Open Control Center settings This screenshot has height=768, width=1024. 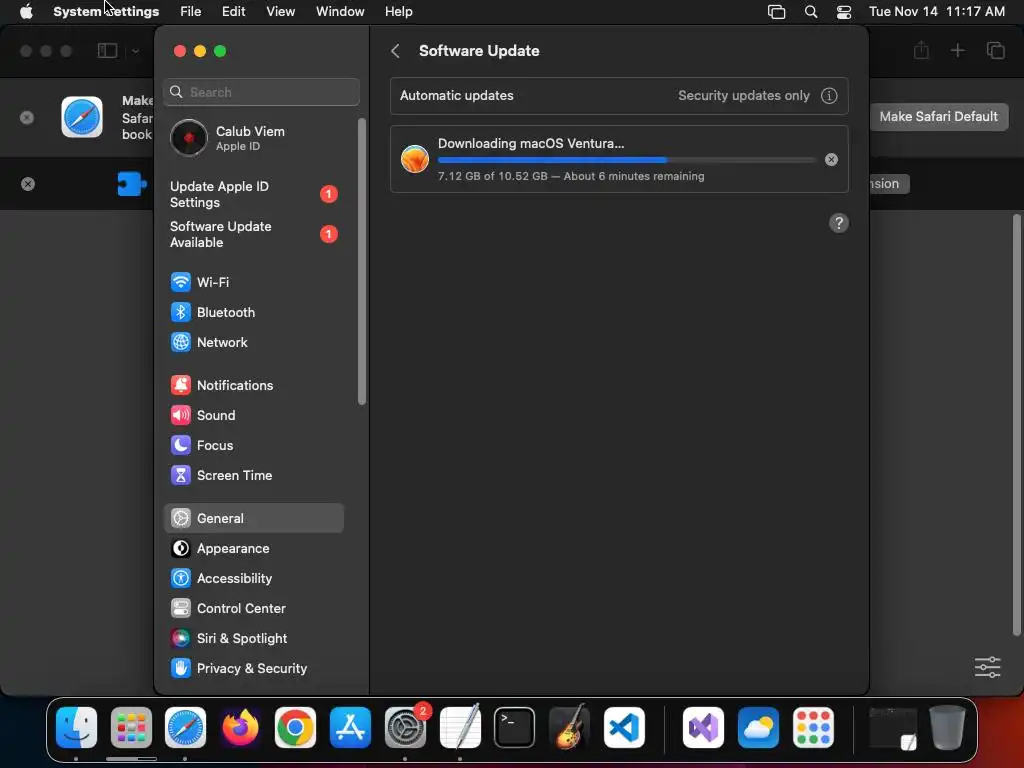[253, 609]
